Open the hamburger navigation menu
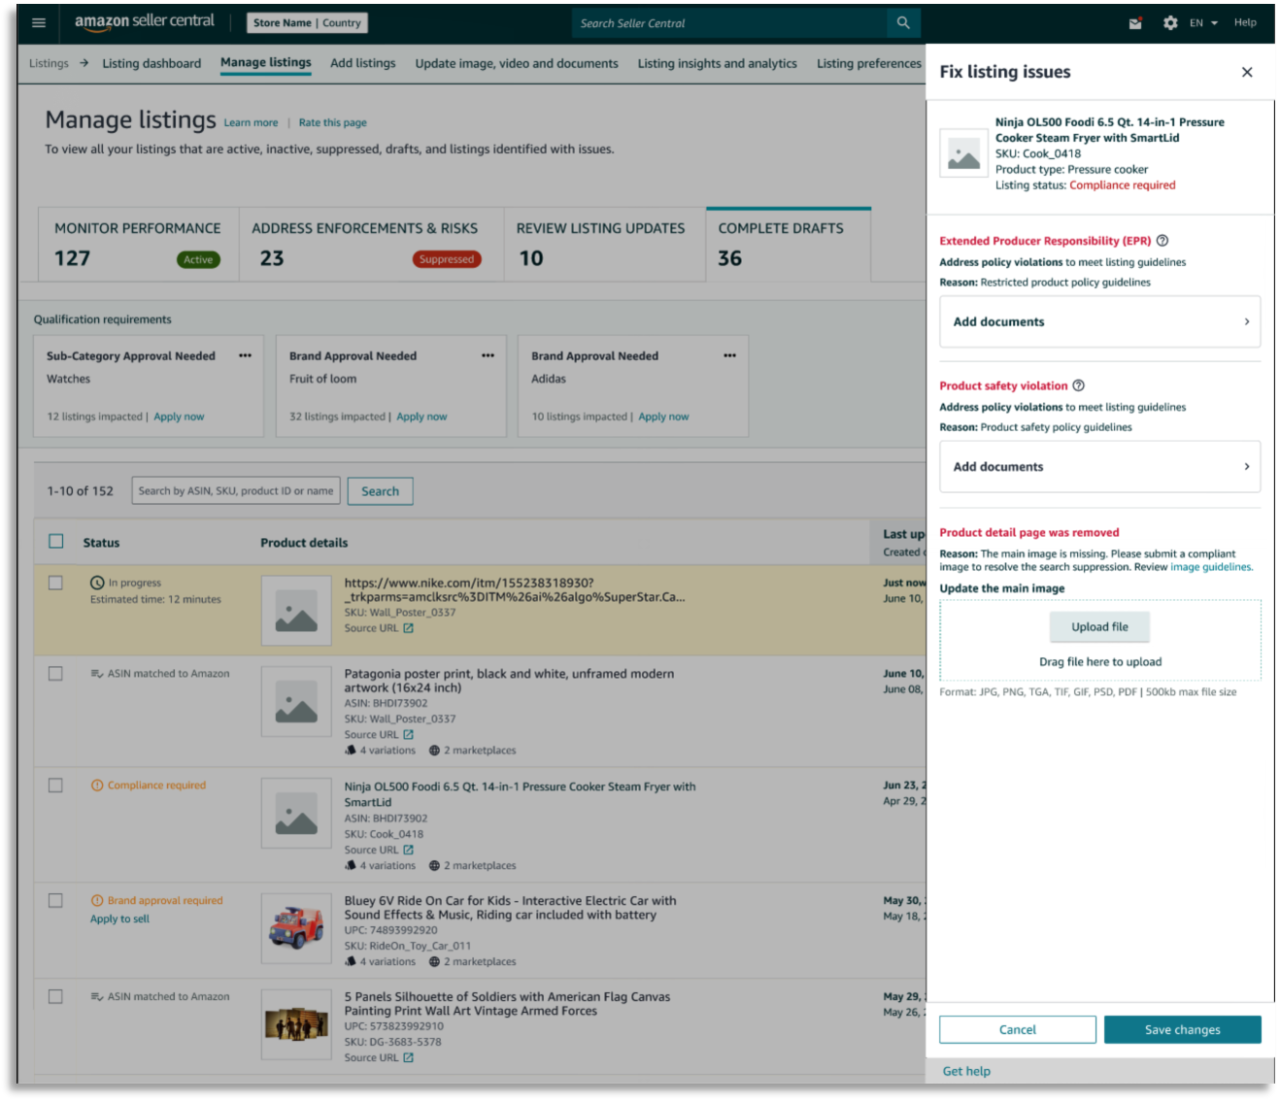The image size is (1280, 1103). click(x=39, y=23)
